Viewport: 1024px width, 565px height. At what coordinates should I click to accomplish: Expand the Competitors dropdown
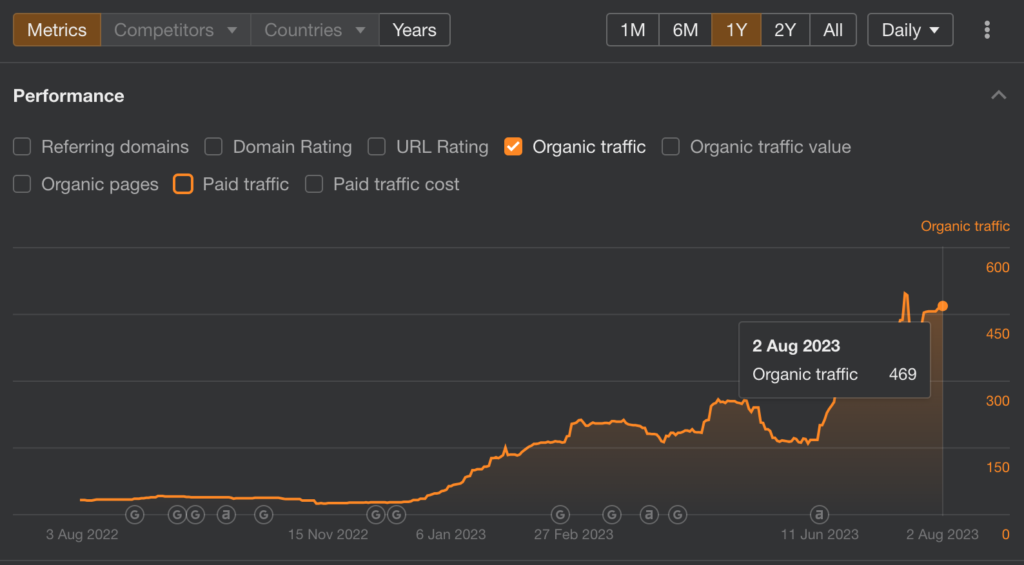tap(176, 30)
